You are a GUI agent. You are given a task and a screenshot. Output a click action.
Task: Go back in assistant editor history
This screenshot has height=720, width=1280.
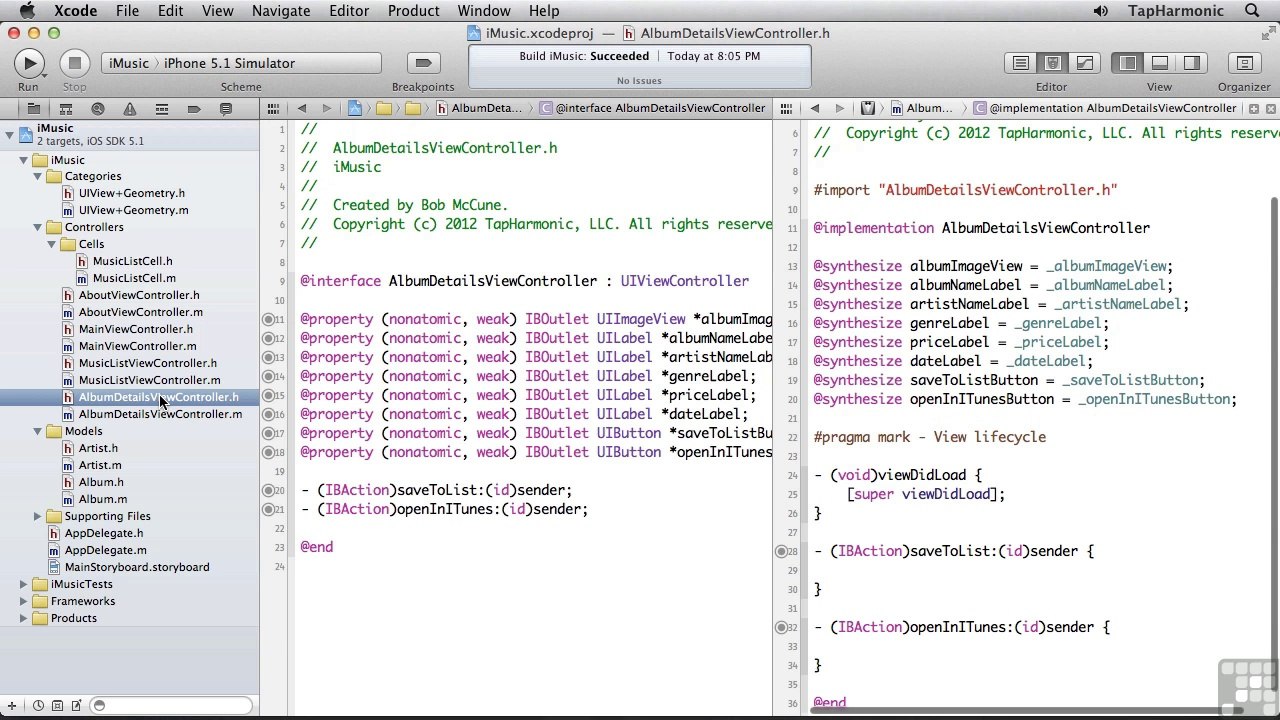click(x=814, y=108)
